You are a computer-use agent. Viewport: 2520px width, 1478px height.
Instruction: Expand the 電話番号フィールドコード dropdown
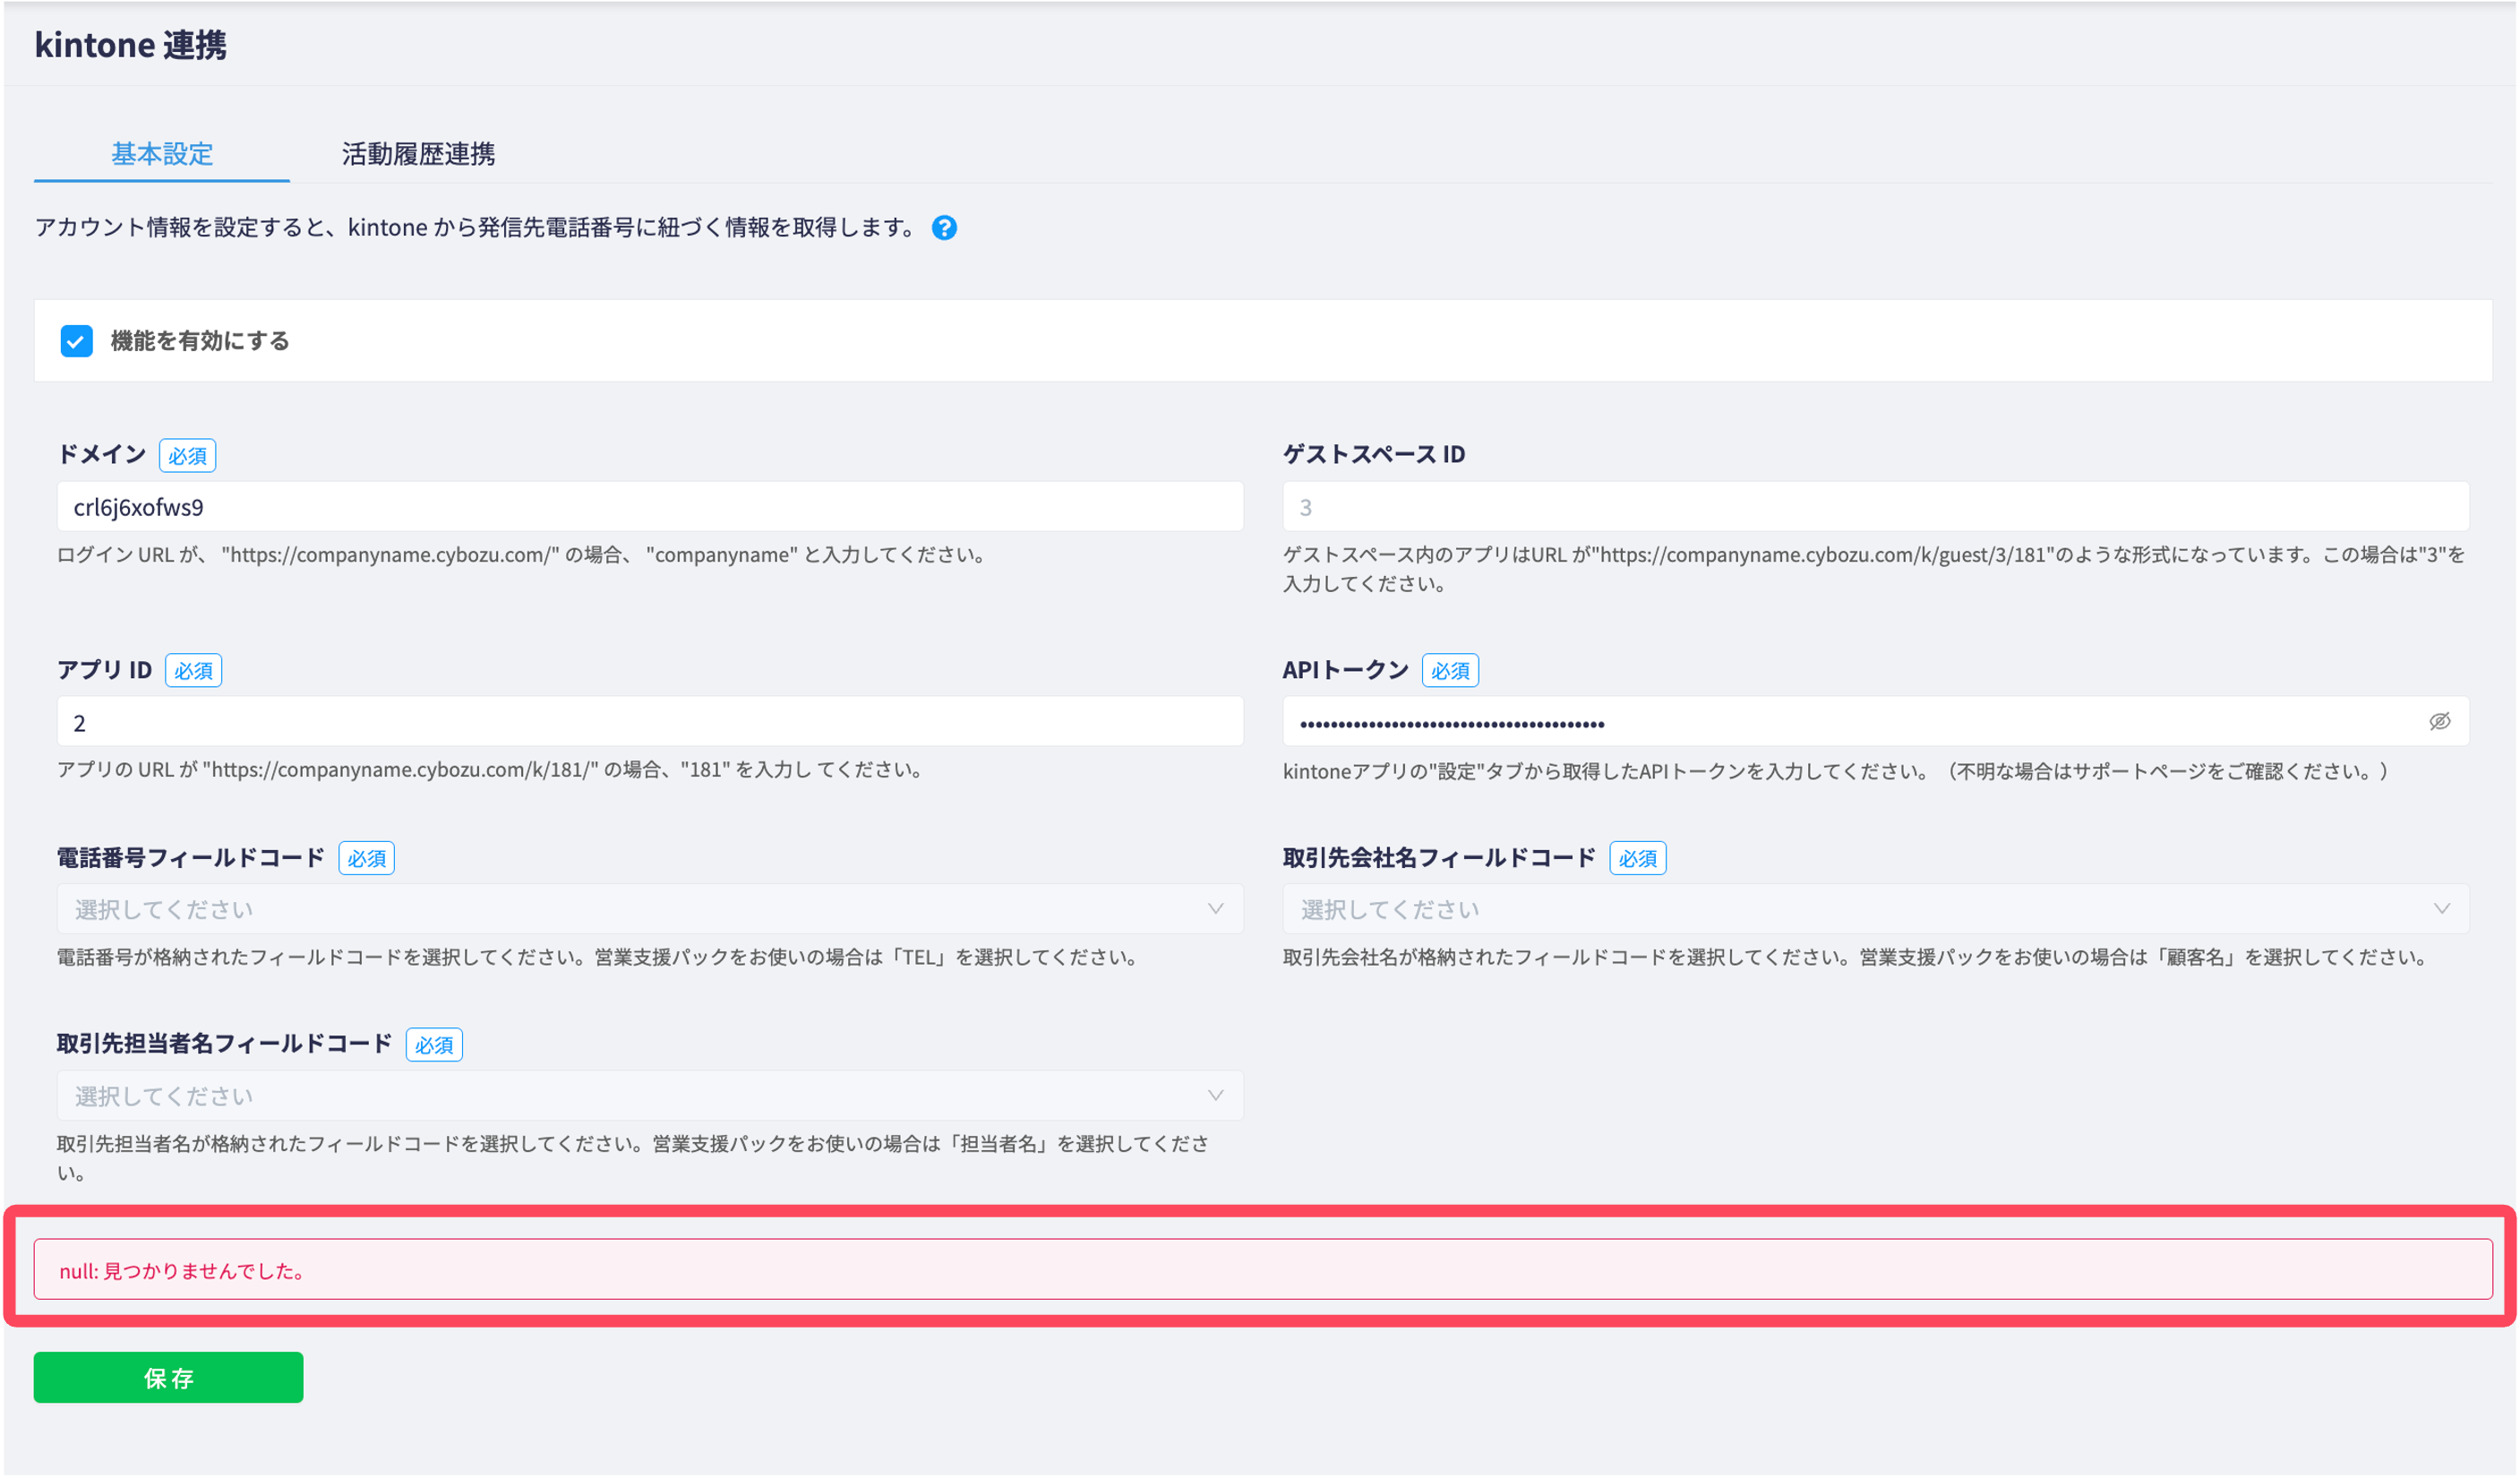pos(650,909)
